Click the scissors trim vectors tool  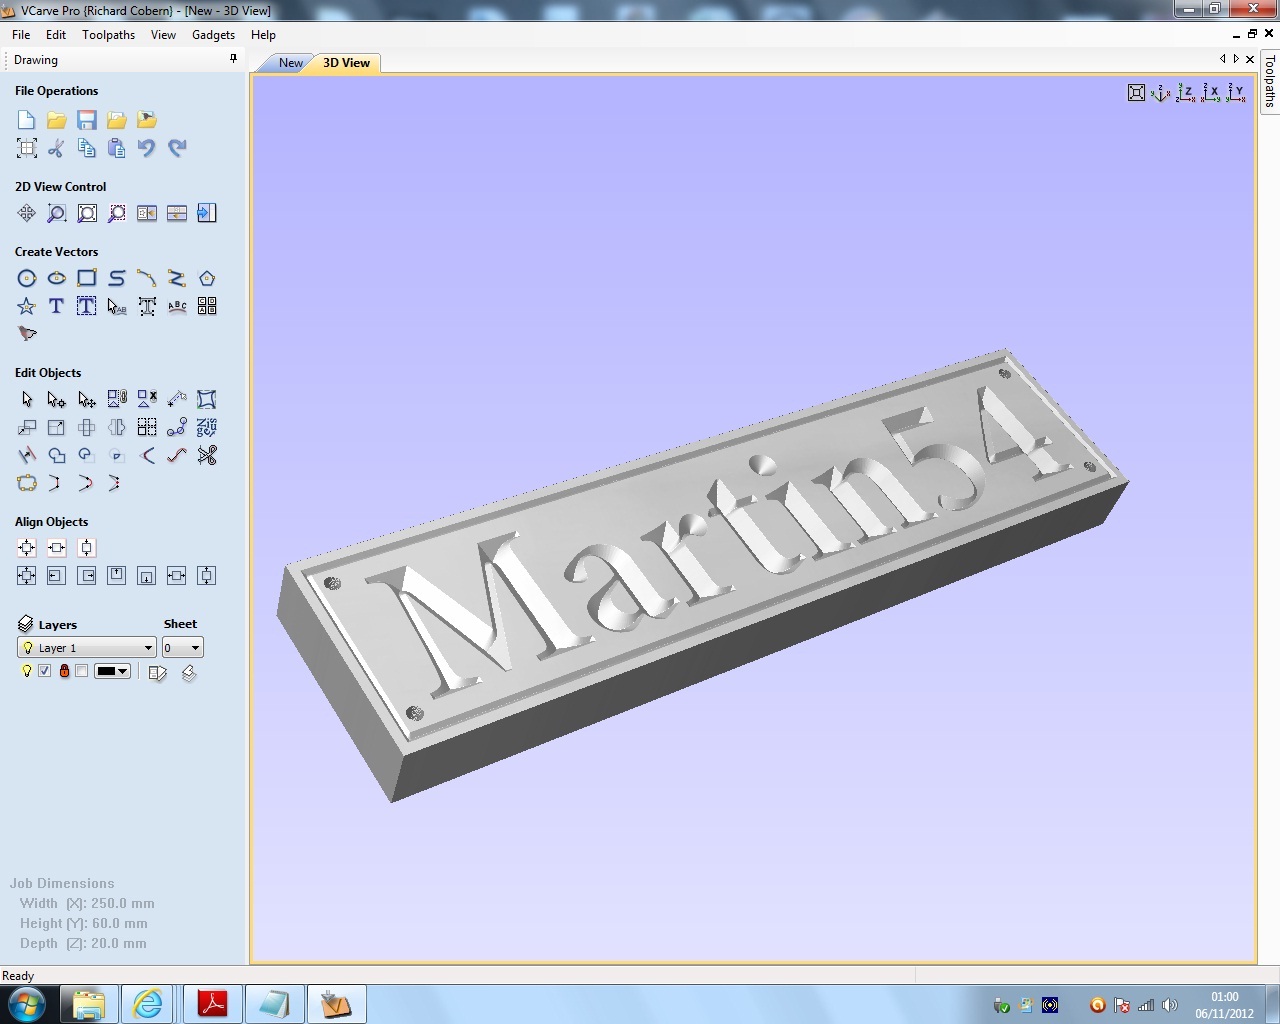(x=207, y=456)
